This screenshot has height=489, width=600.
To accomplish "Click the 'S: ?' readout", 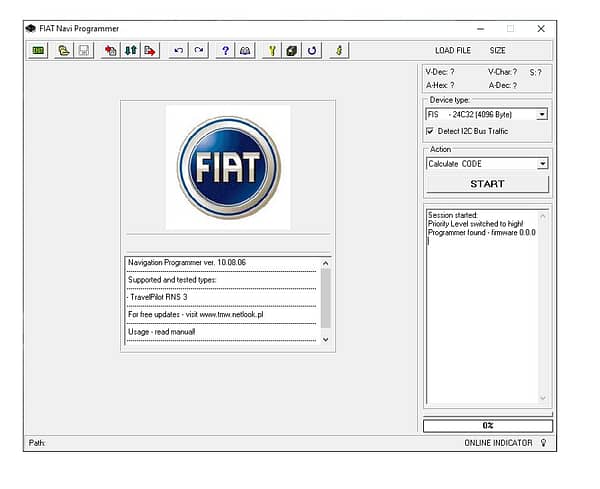I will pos(536,72).
